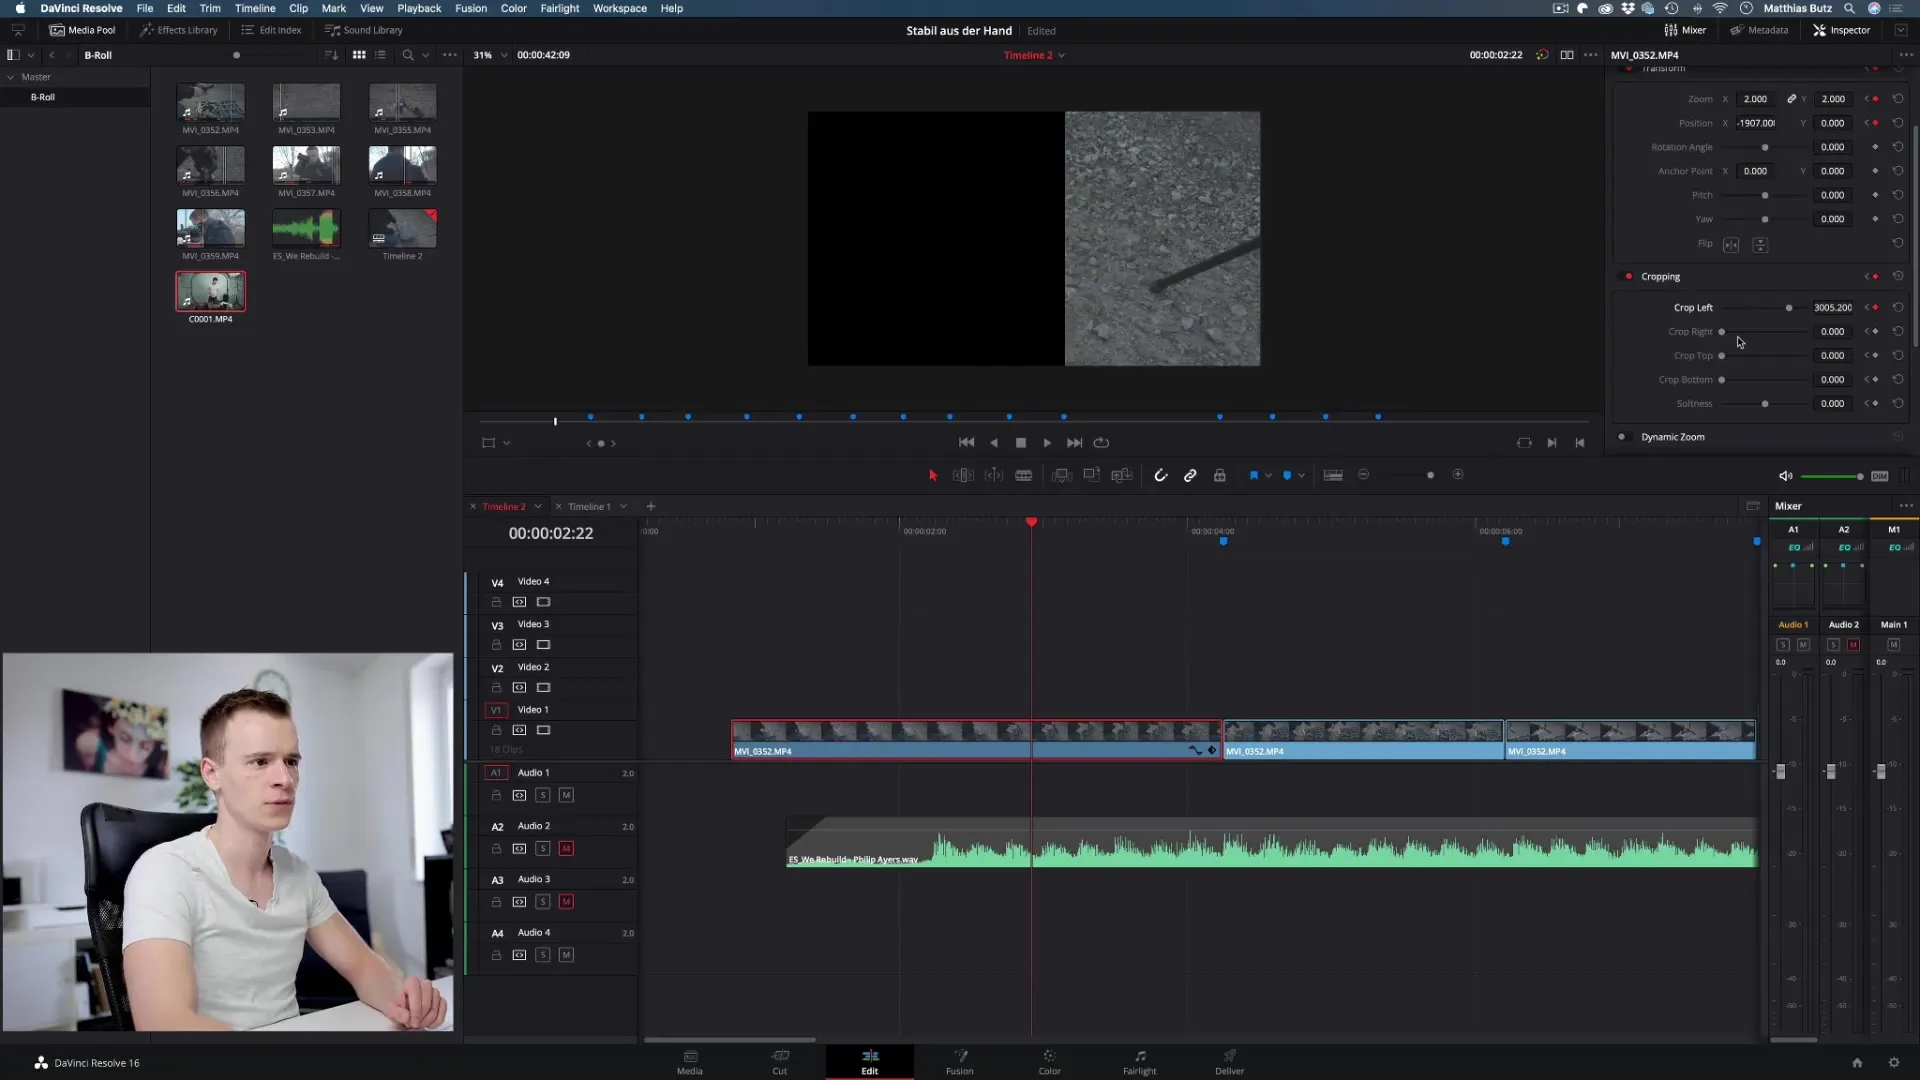Open the Edit Index panel
1920x1080 pixels.
click(x=272, y=30)
